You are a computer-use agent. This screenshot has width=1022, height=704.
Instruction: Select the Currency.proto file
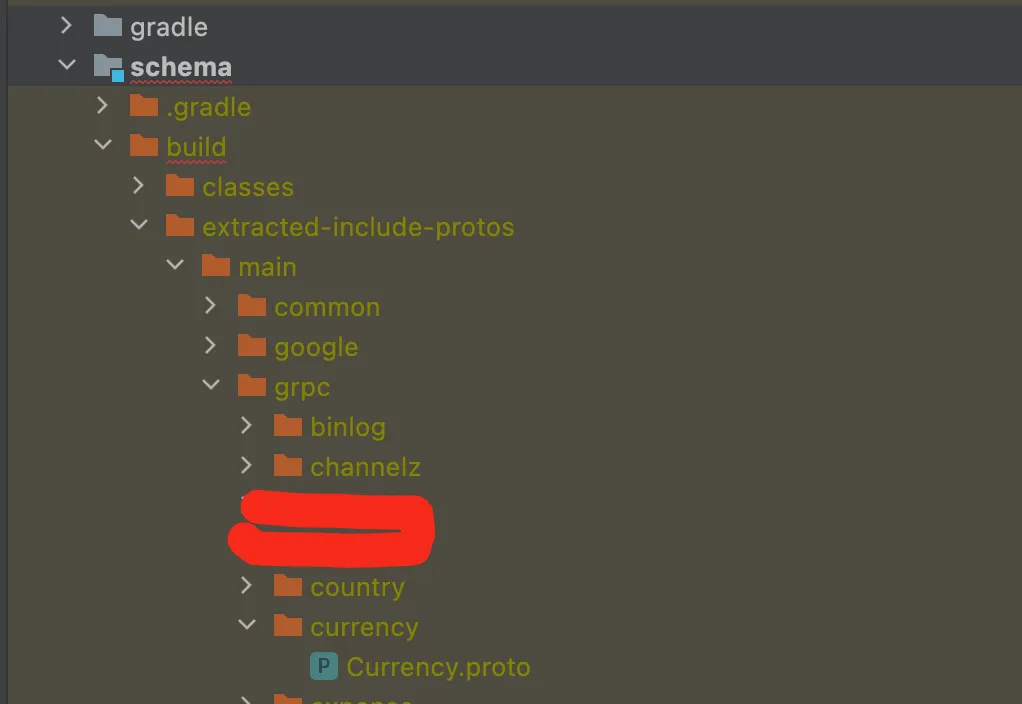(x=438, y=667)
